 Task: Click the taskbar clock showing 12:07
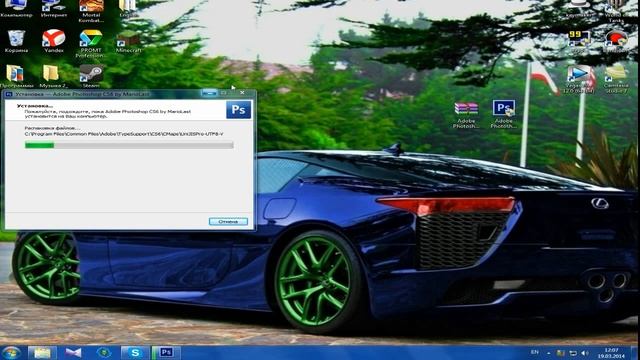coord(611,353)
